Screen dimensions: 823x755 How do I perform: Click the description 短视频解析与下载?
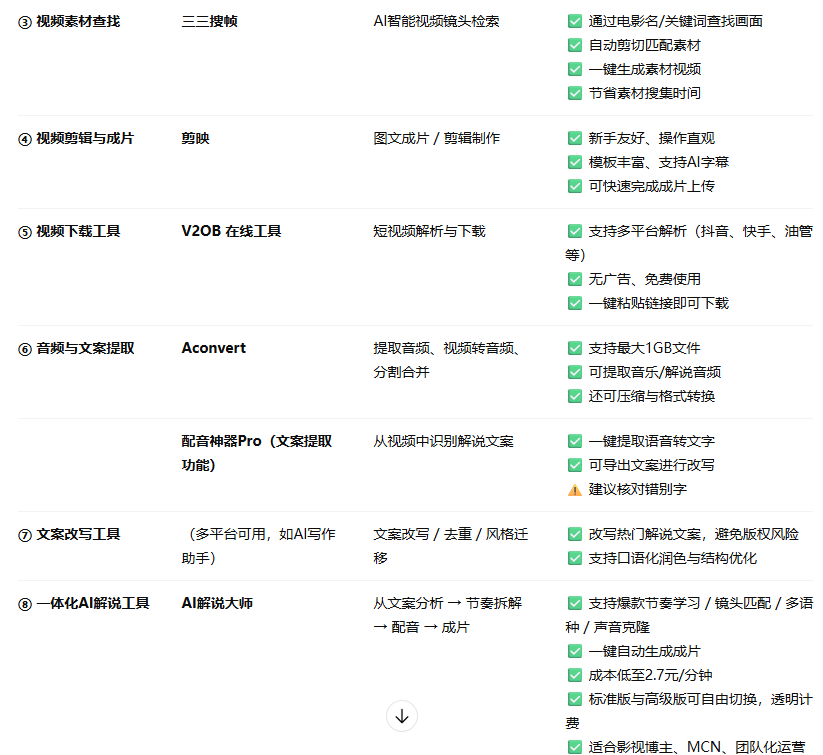429,232
